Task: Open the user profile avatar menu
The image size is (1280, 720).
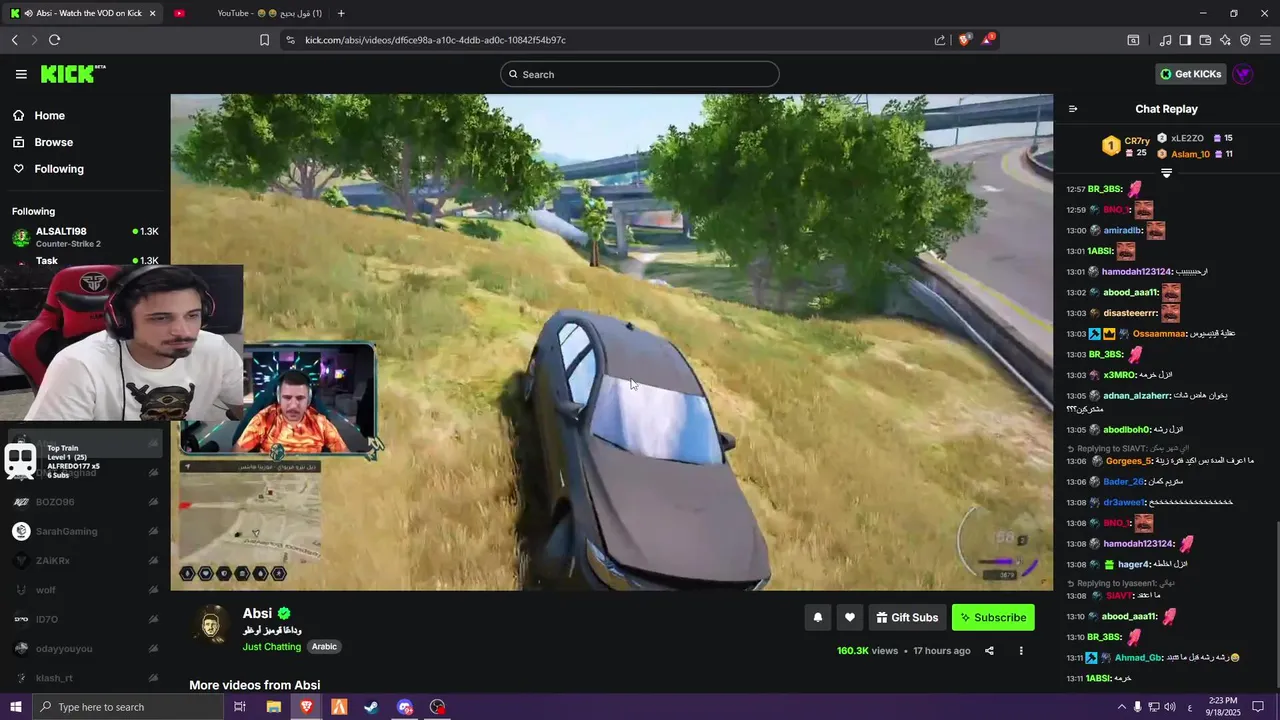Action: (1243, 74)
